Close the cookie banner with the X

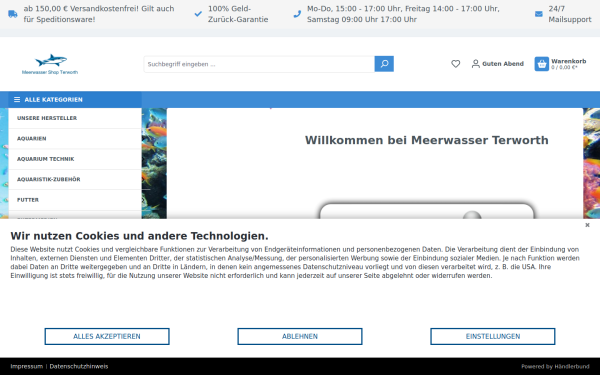tap(587, 225)
